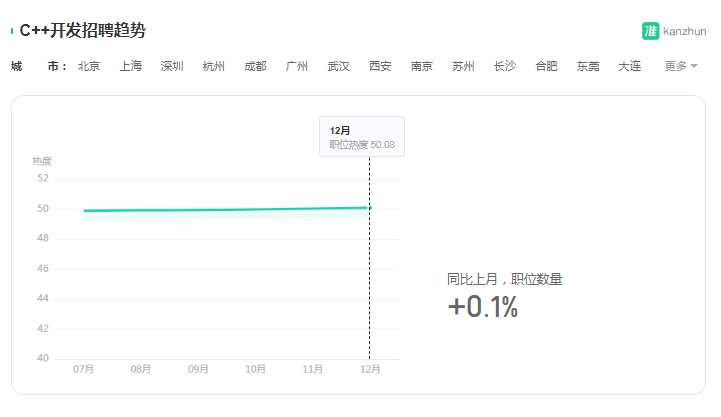721x417 pixels.
Task: Select 苏州 city option
Action: pos(463,66)
